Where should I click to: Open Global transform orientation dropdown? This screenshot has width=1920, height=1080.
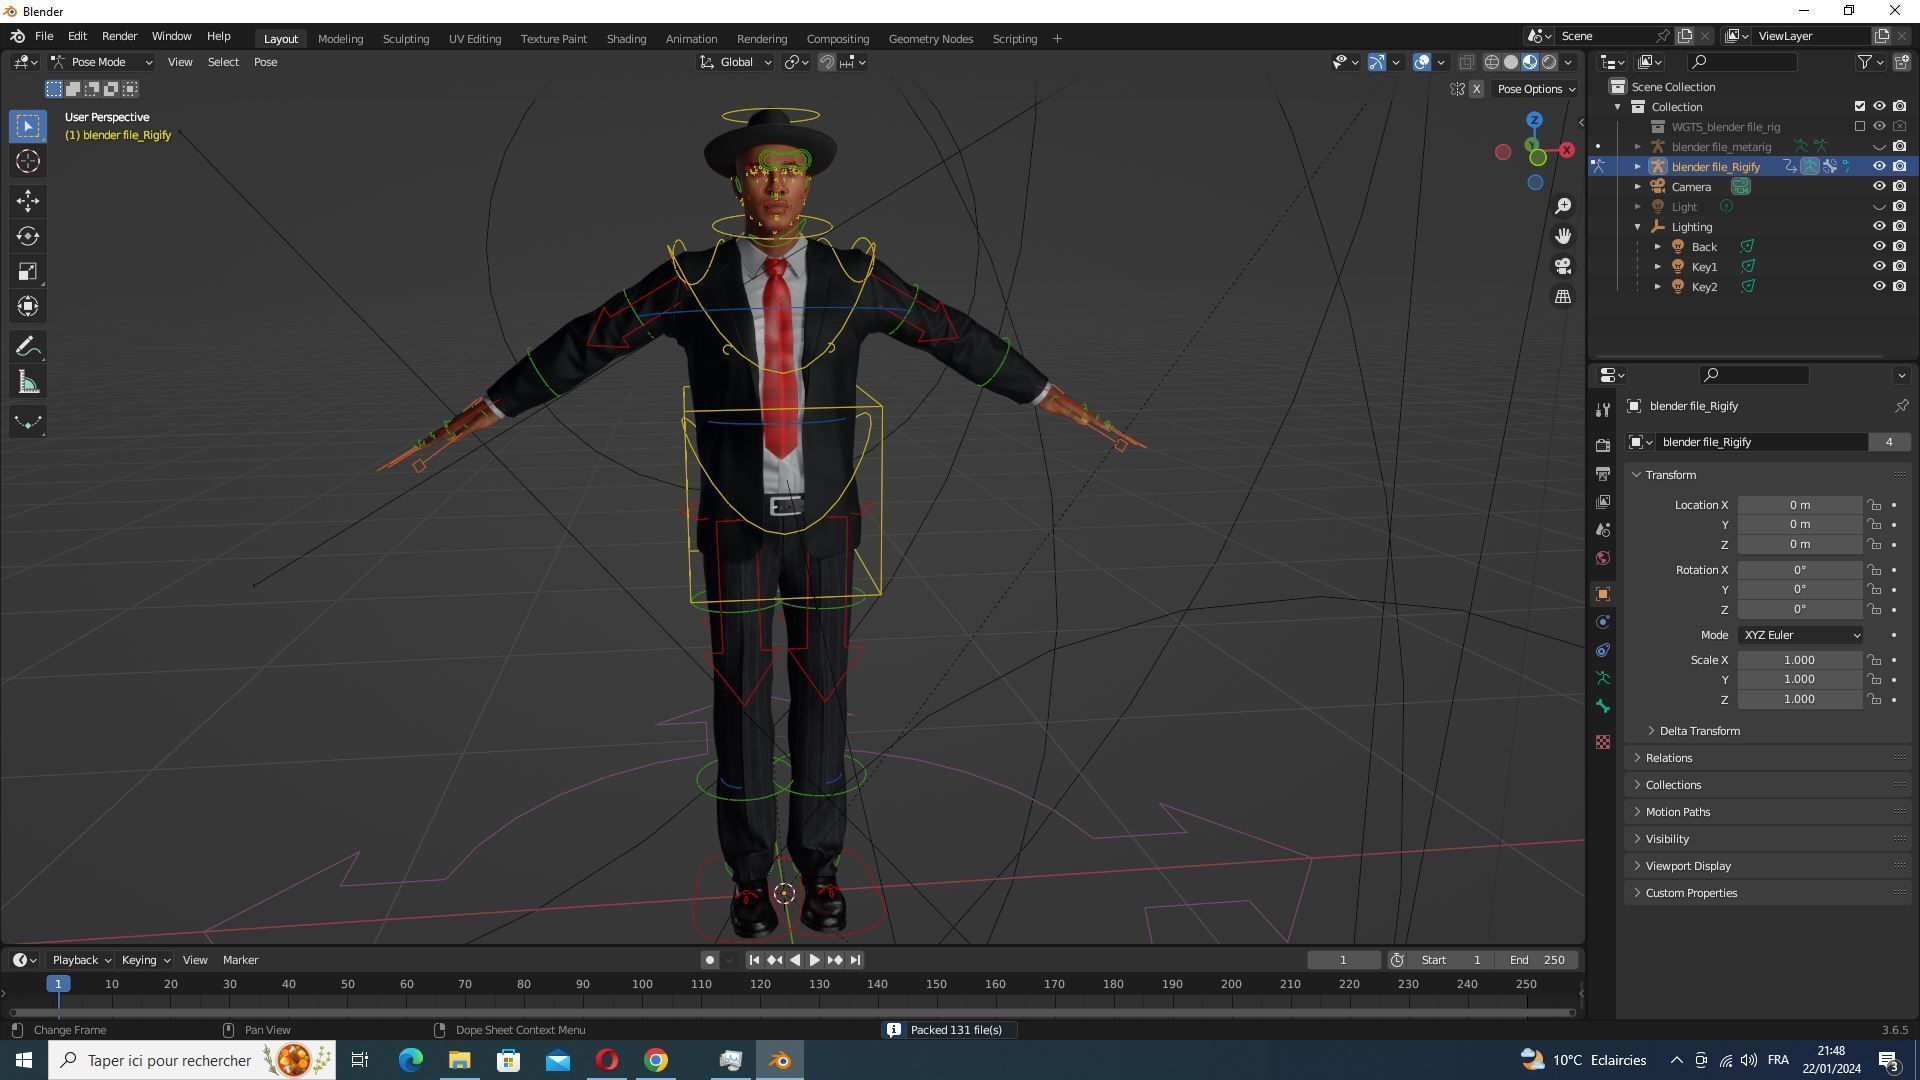(736, 62)
